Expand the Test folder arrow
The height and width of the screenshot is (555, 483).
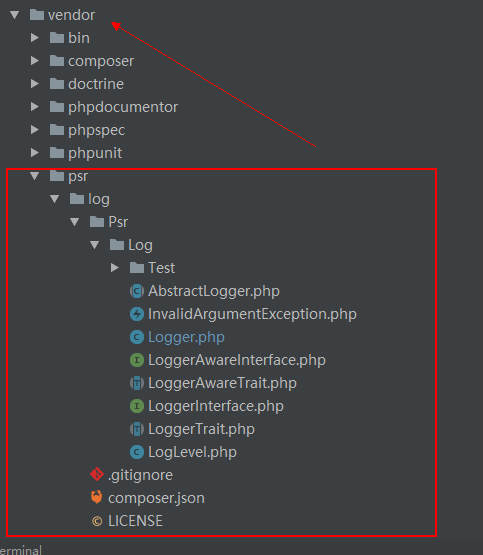pos(115,268)
